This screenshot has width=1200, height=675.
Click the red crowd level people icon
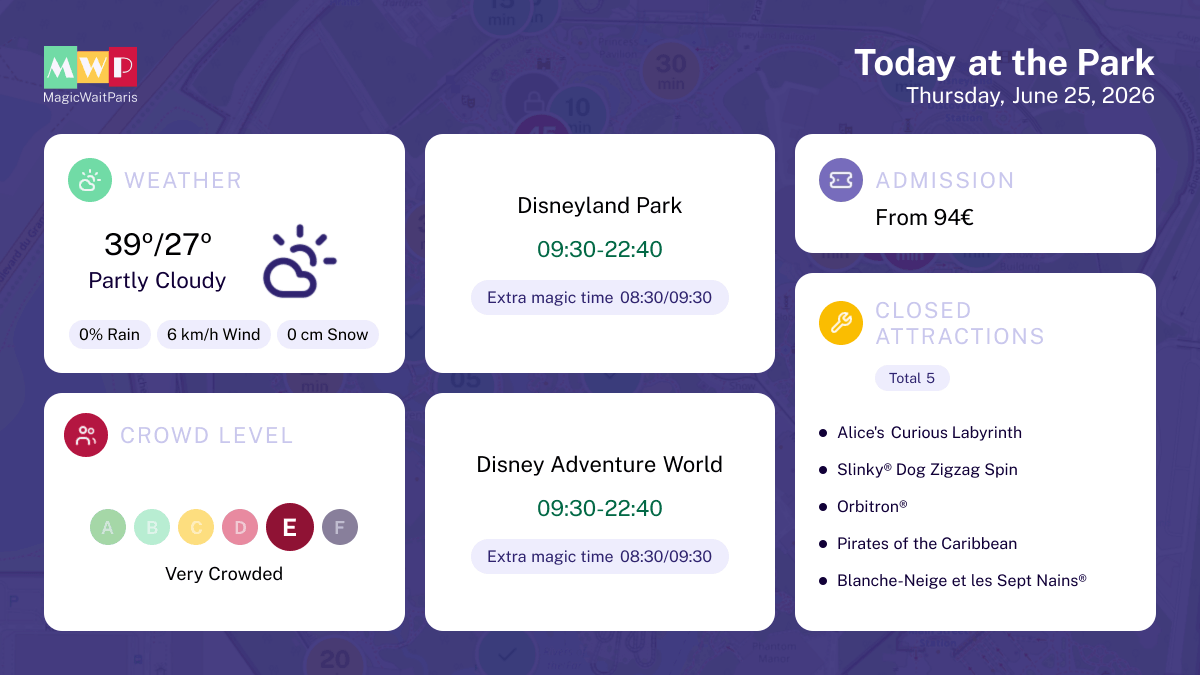[86, 435]
